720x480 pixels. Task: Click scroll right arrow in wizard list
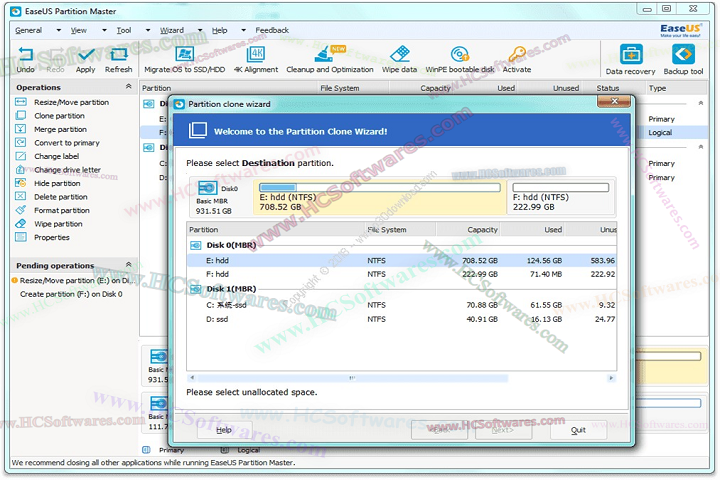coord(611,378)
